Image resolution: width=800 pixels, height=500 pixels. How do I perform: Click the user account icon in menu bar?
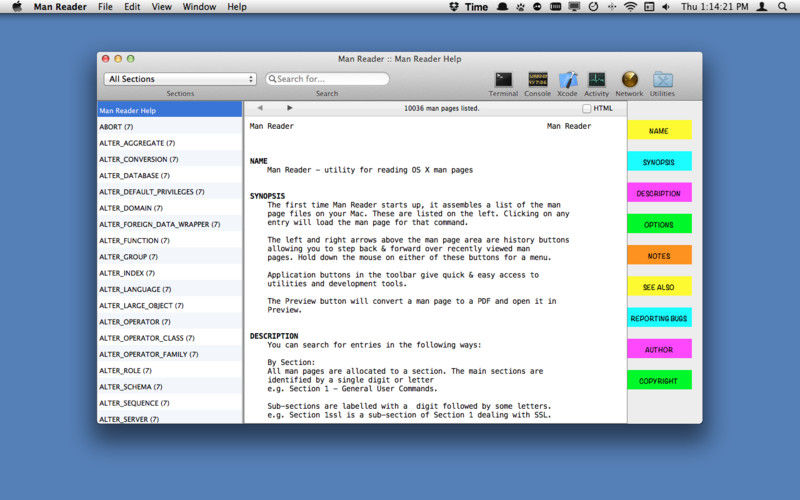pyautogui.click(x=762, y=7)
